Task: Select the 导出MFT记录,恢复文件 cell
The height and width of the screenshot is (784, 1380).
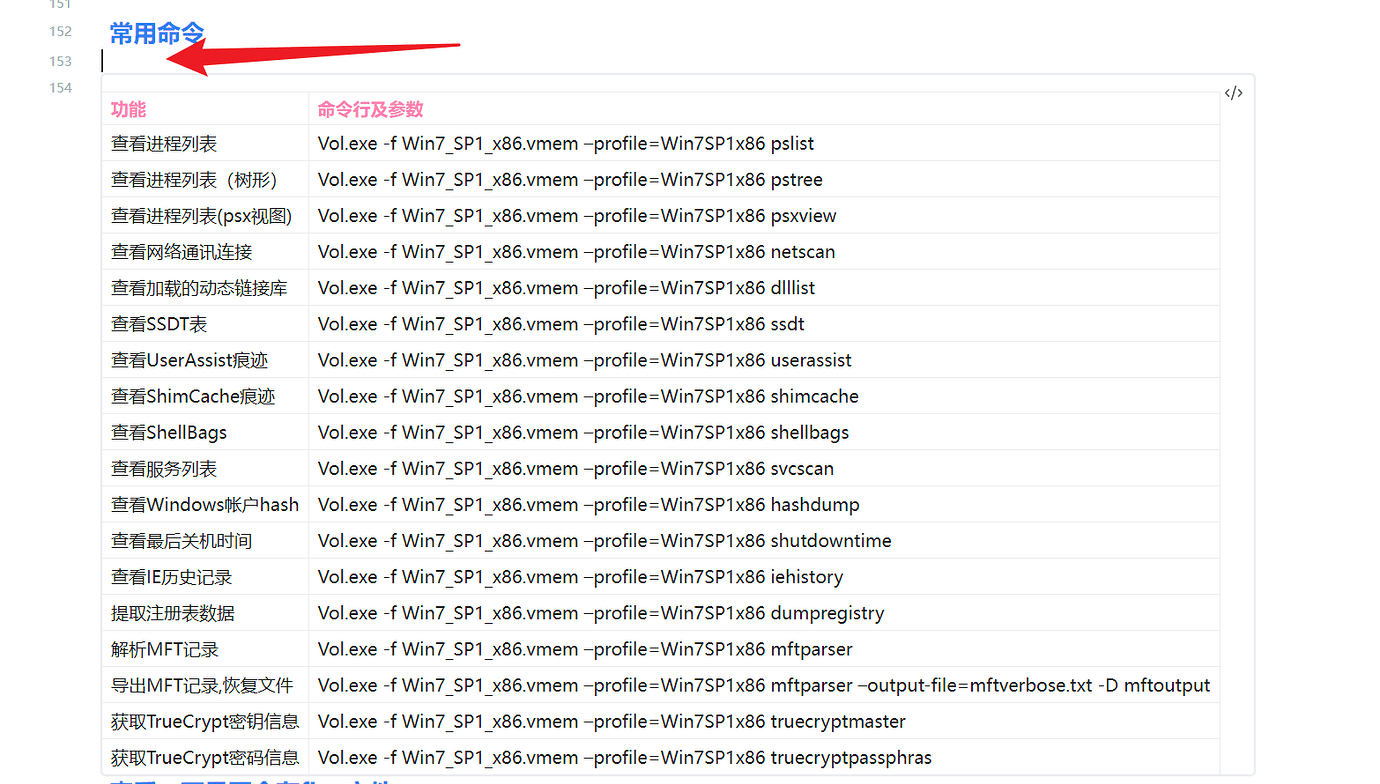Action: click(205, 684)
